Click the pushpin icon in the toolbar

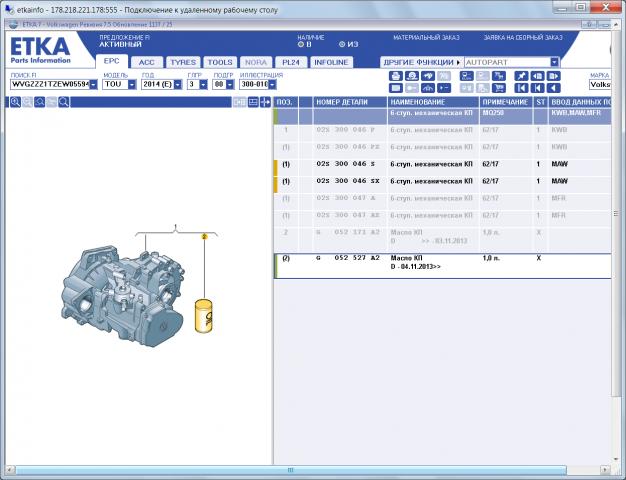tap(521, 76)
